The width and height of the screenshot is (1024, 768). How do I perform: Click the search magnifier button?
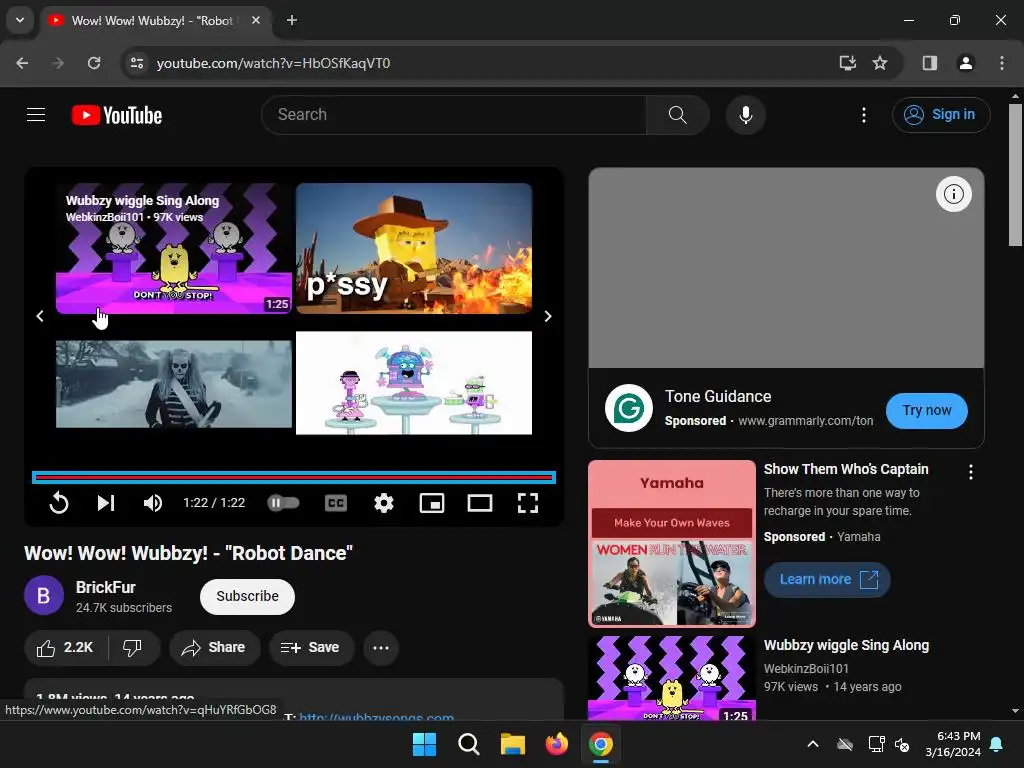click(x=678, y=115)
